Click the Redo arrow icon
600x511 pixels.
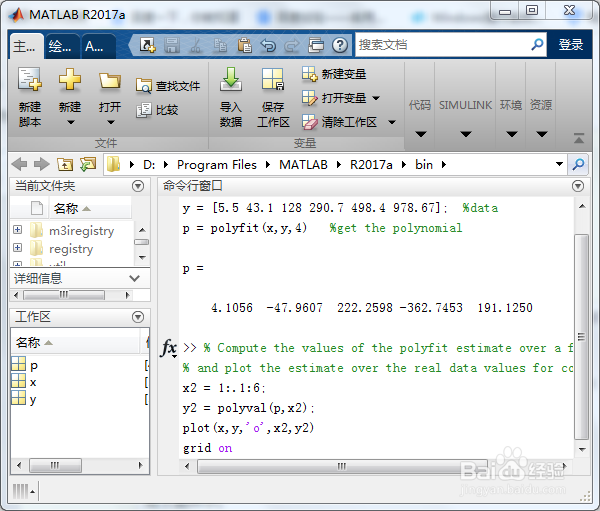pos(292,46)
